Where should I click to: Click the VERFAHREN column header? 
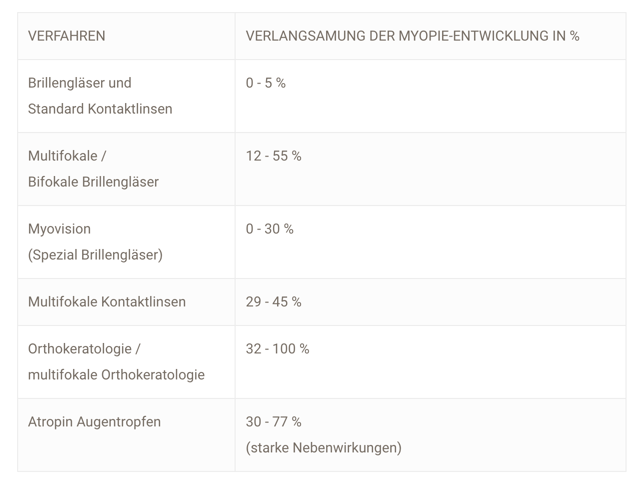pos(66,36)
